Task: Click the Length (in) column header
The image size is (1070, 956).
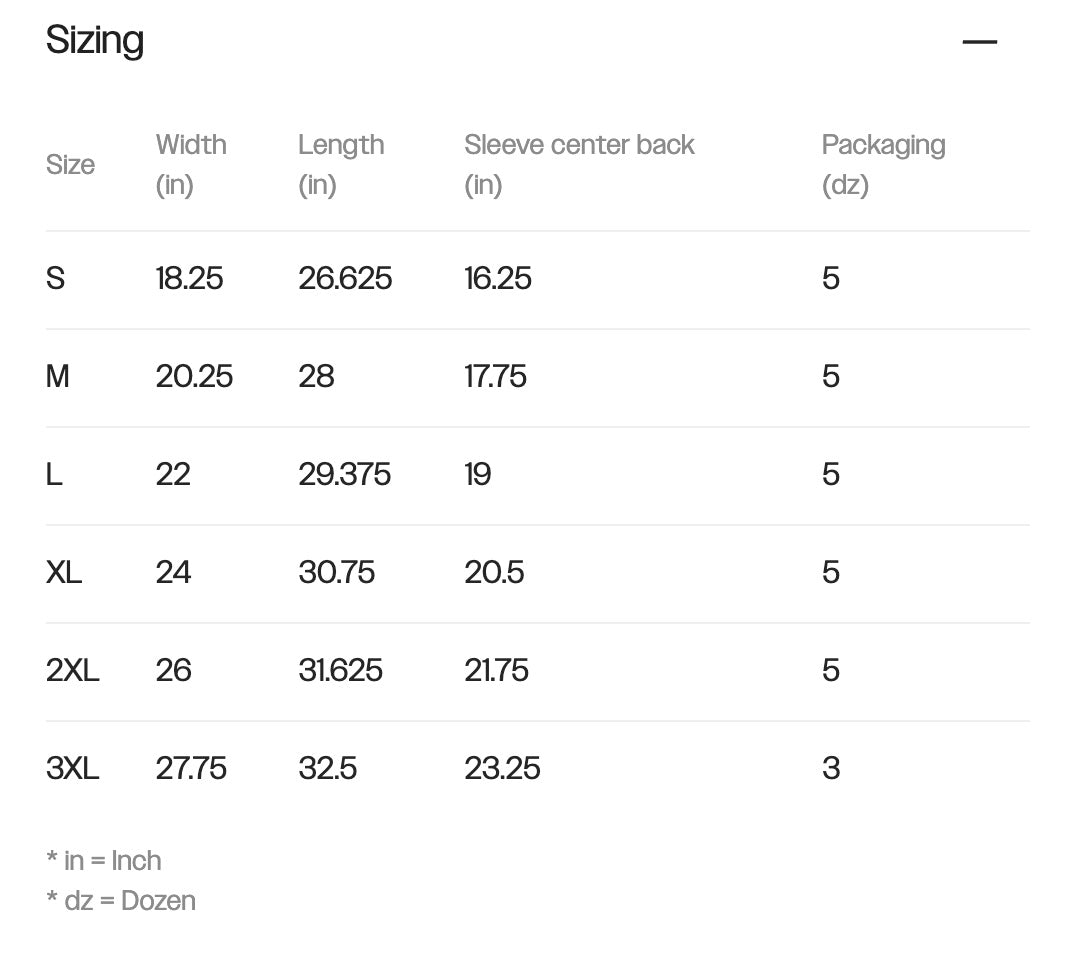Action: [x=340, y=164]
